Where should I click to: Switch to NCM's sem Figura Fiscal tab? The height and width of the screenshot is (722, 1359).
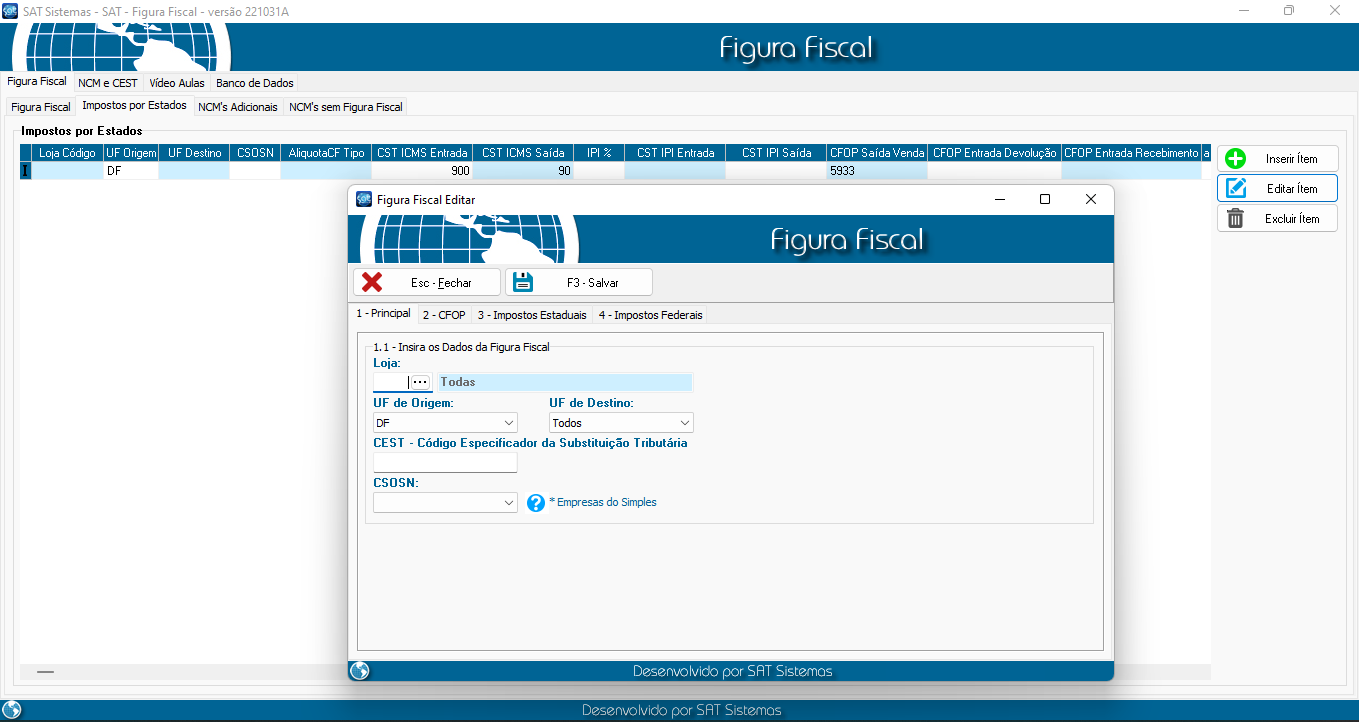click(345, 107)
